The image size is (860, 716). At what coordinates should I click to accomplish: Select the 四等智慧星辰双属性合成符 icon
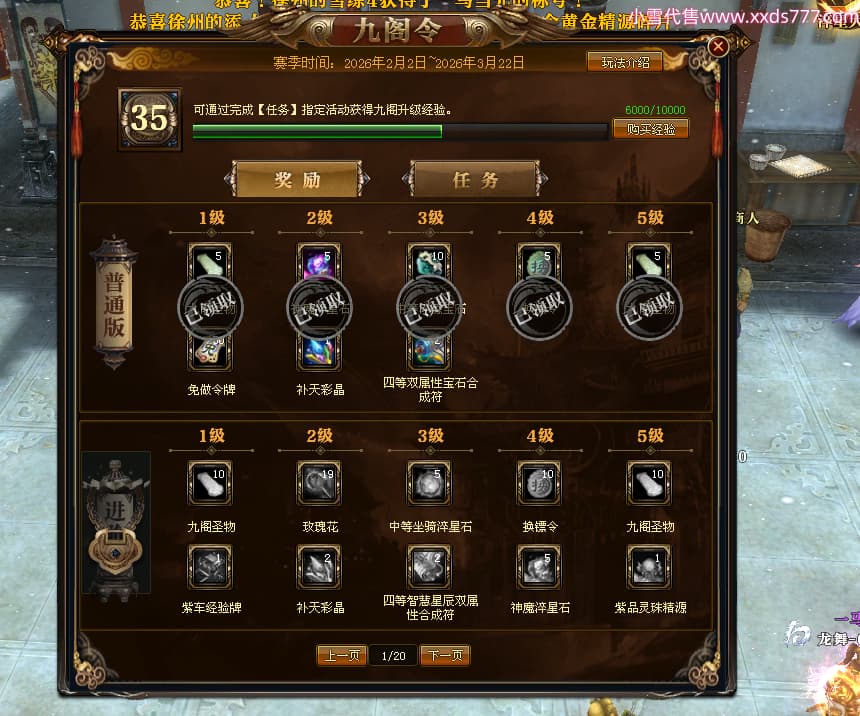pos(429,567)
